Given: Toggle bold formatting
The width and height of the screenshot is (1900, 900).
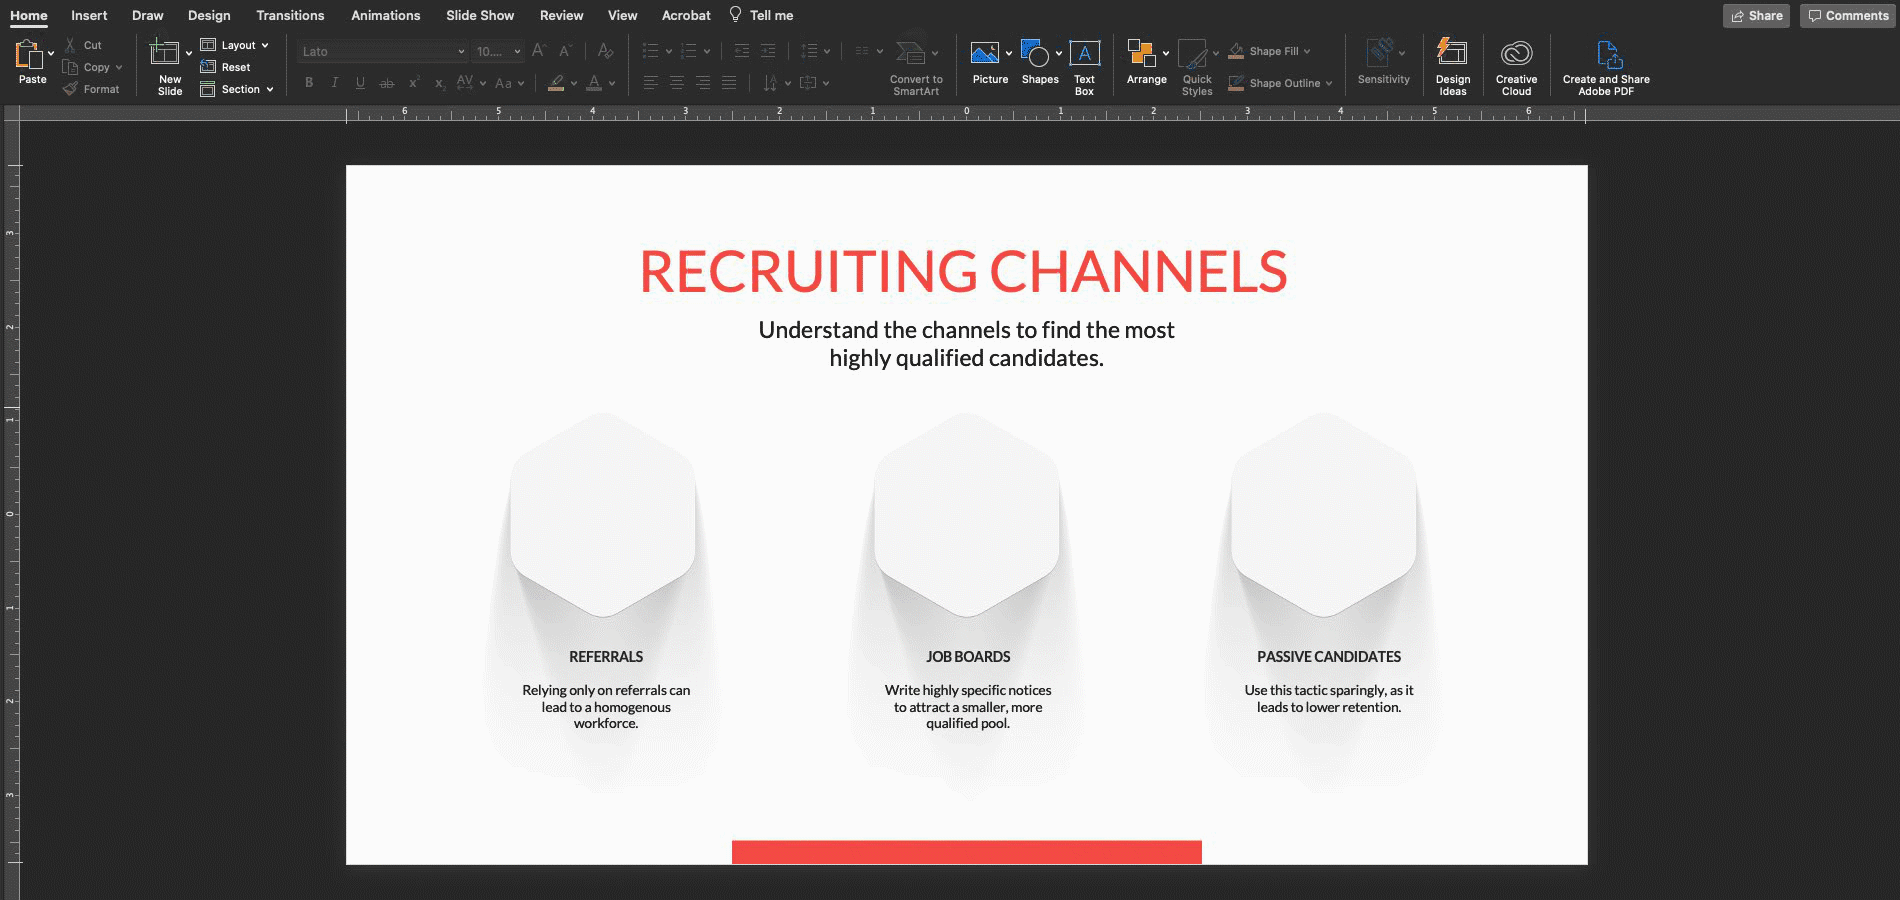Looking at the screenshot, I should click(x=308, y=83).
